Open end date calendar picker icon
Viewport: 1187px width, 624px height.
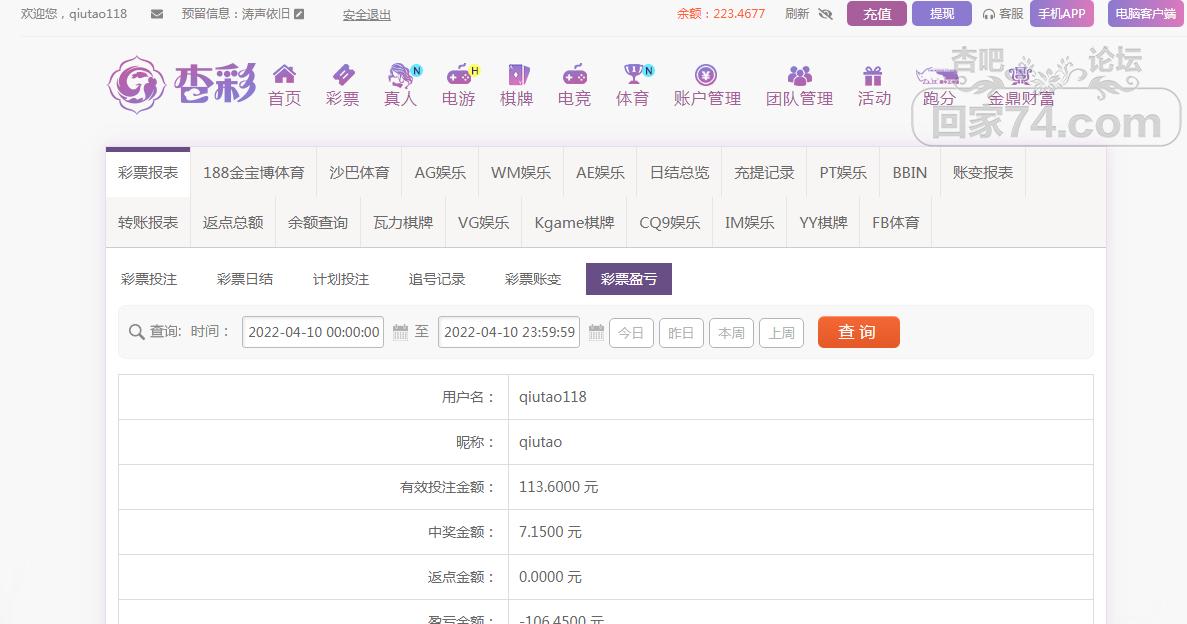pyautogui.click(x=597, y=332)
